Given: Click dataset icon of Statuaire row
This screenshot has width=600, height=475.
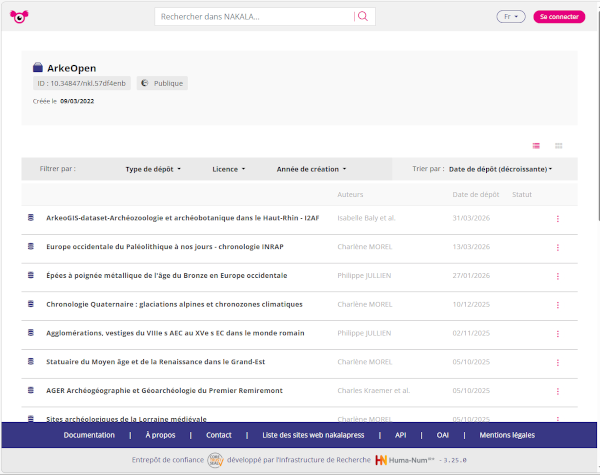Looking at the screenshot, I should point(31,361).
